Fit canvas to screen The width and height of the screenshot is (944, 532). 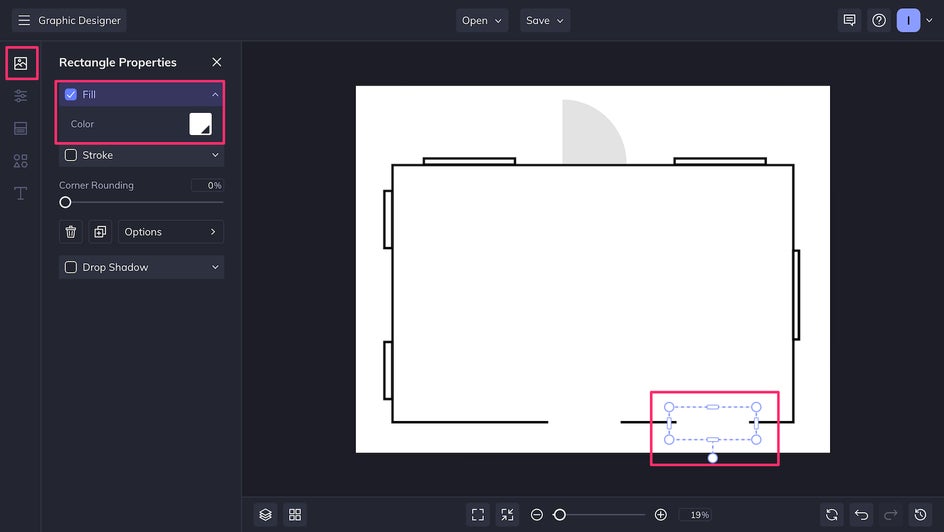pyautogui.click(x=478, y=515)
